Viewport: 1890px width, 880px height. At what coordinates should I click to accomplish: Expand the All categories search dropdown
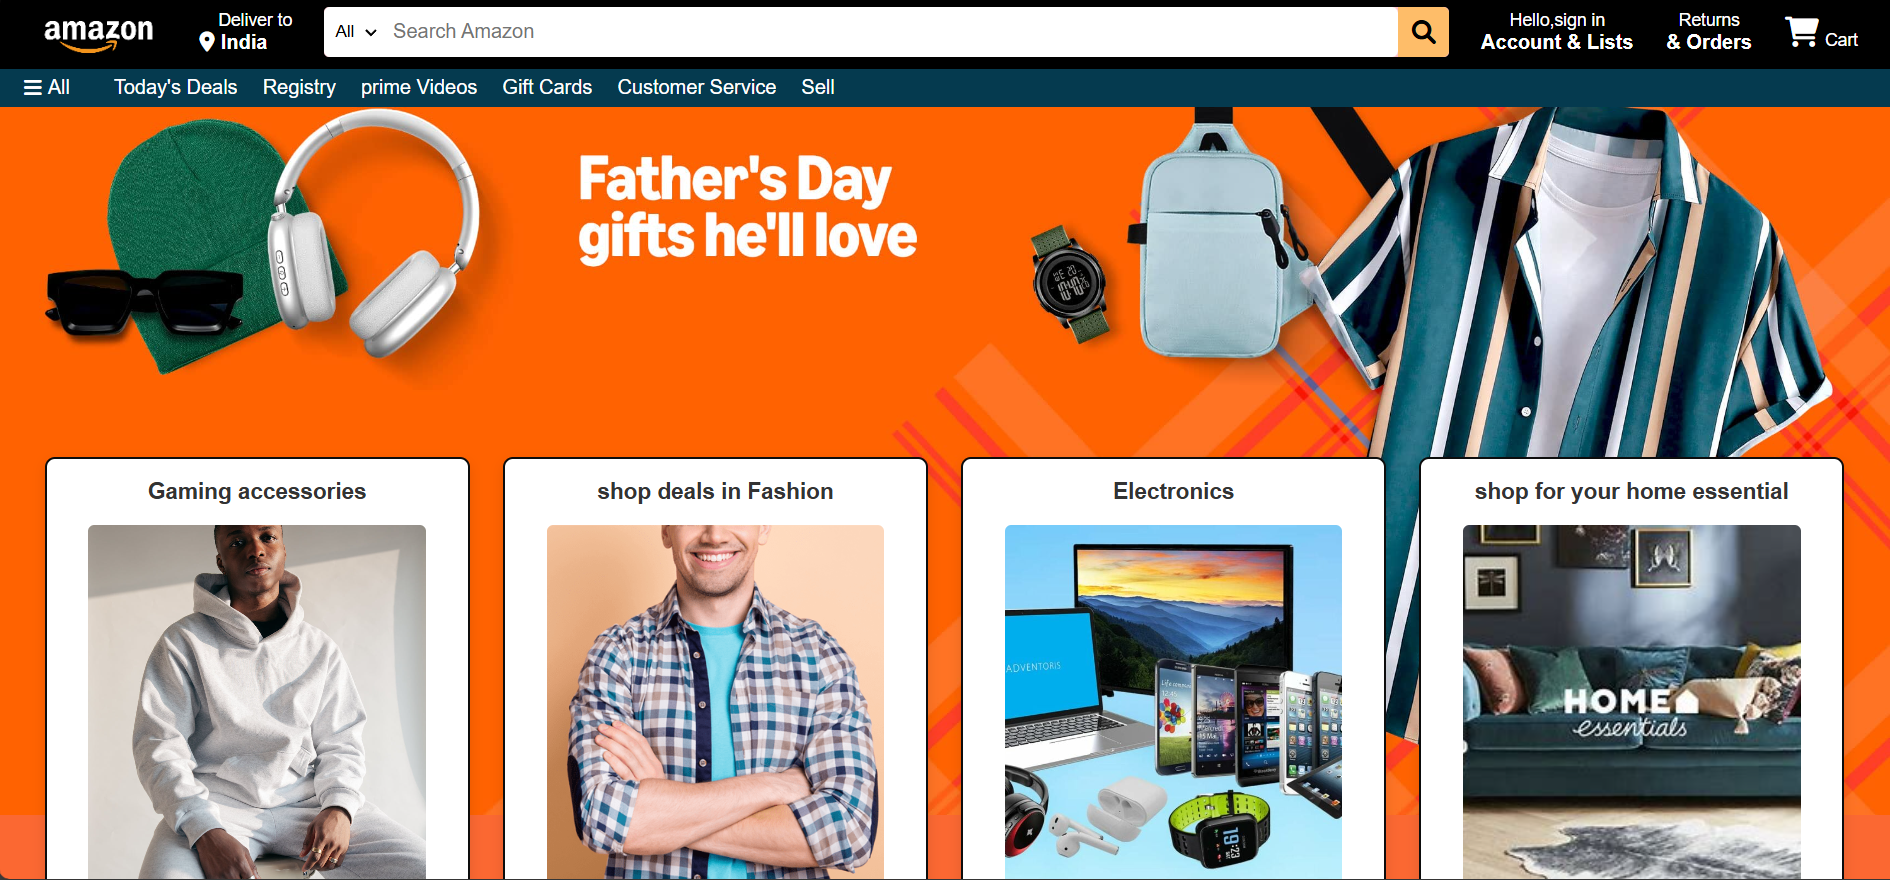[356, 32]
